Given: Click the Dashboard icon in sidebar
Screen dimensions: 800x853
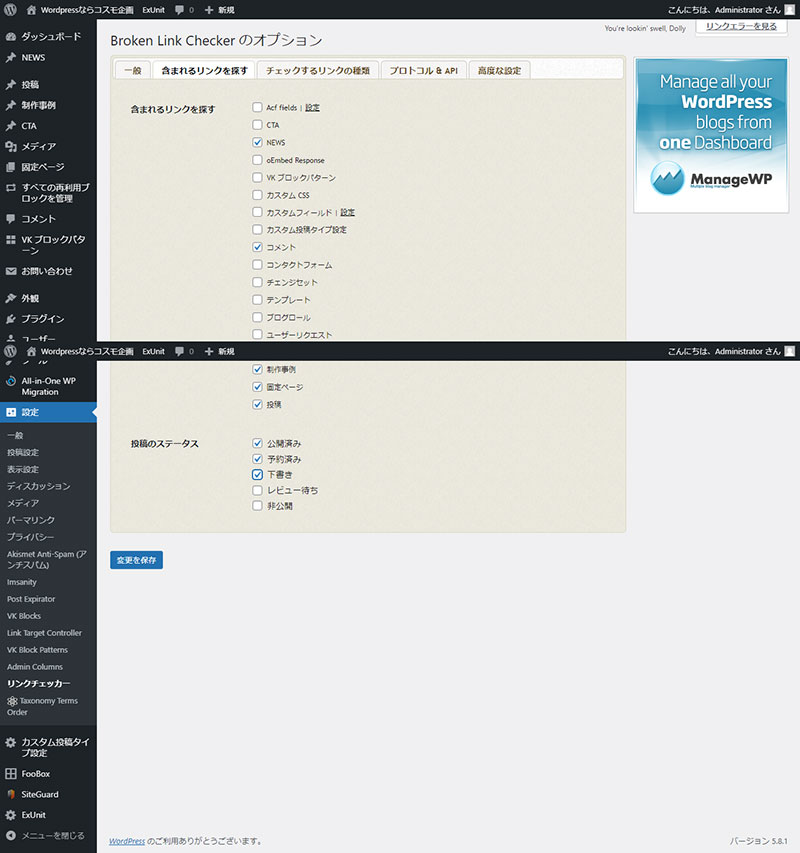Looking at the screenshot, I should coord(11,36).
